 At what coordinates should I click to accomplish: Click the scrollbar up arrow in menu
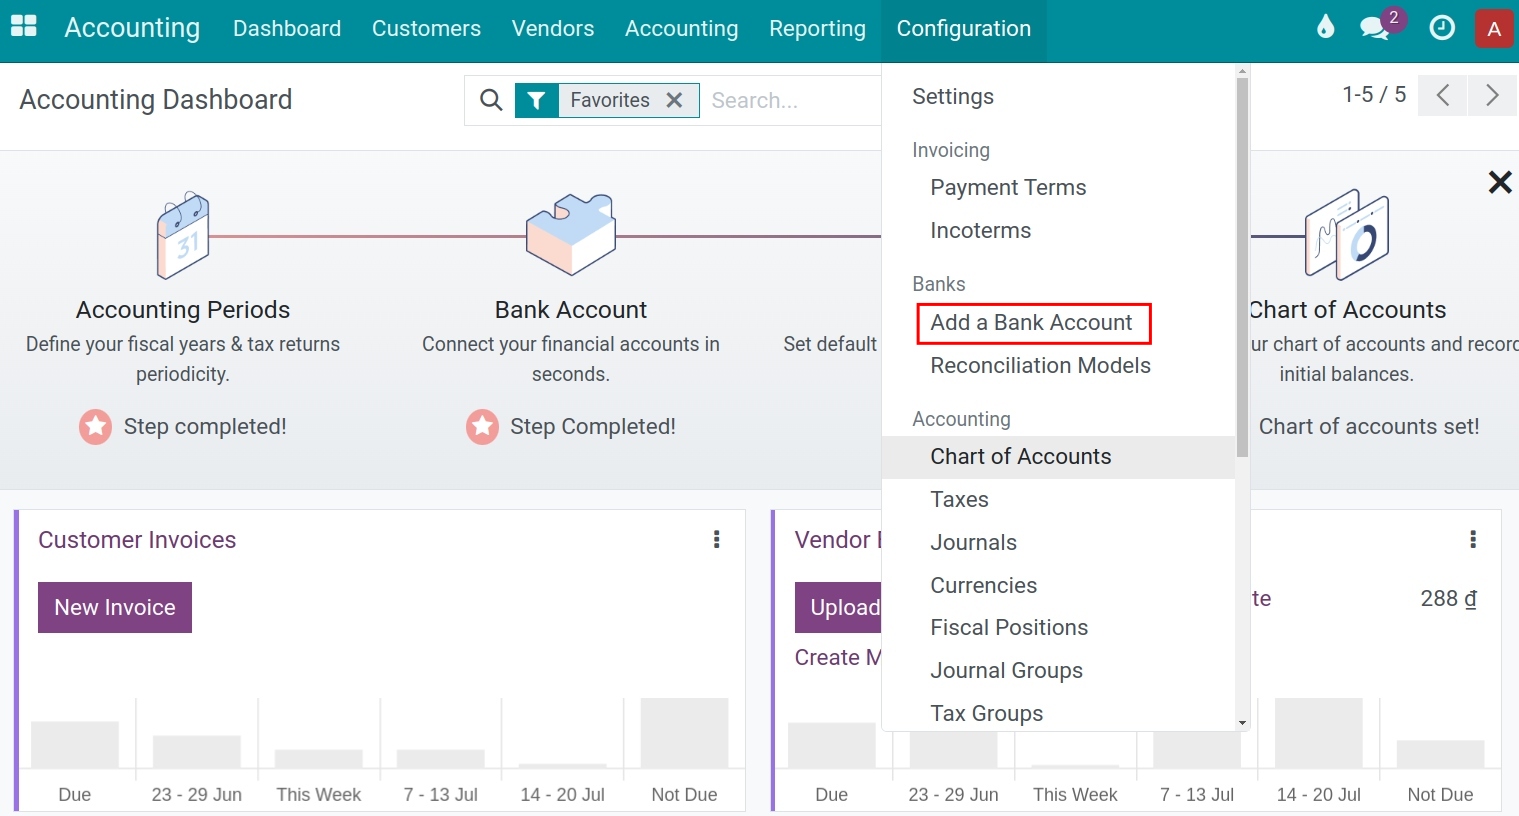click(x=1242, y=71)
